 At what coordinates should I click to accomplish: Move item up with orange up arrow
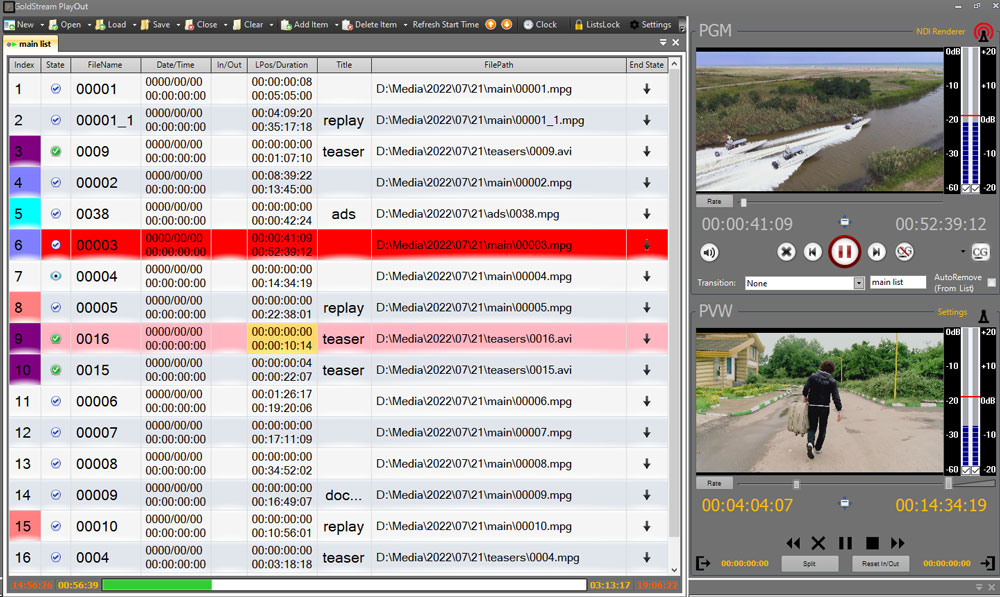click(490, 24)
